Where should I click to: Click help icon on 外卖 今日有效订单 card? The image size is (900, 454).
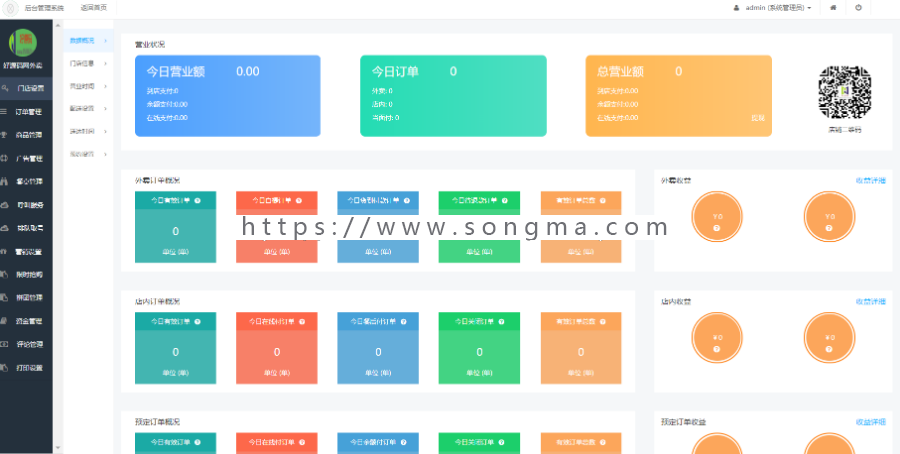pyautogui.click(x=197, y=201)
